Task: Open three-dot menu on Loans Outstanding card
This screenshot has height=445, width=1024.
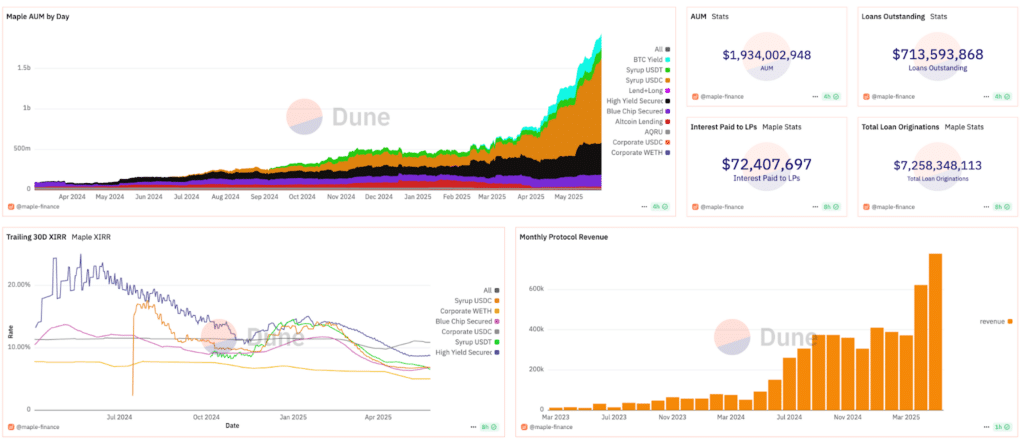Action: (x=985, y=97)
